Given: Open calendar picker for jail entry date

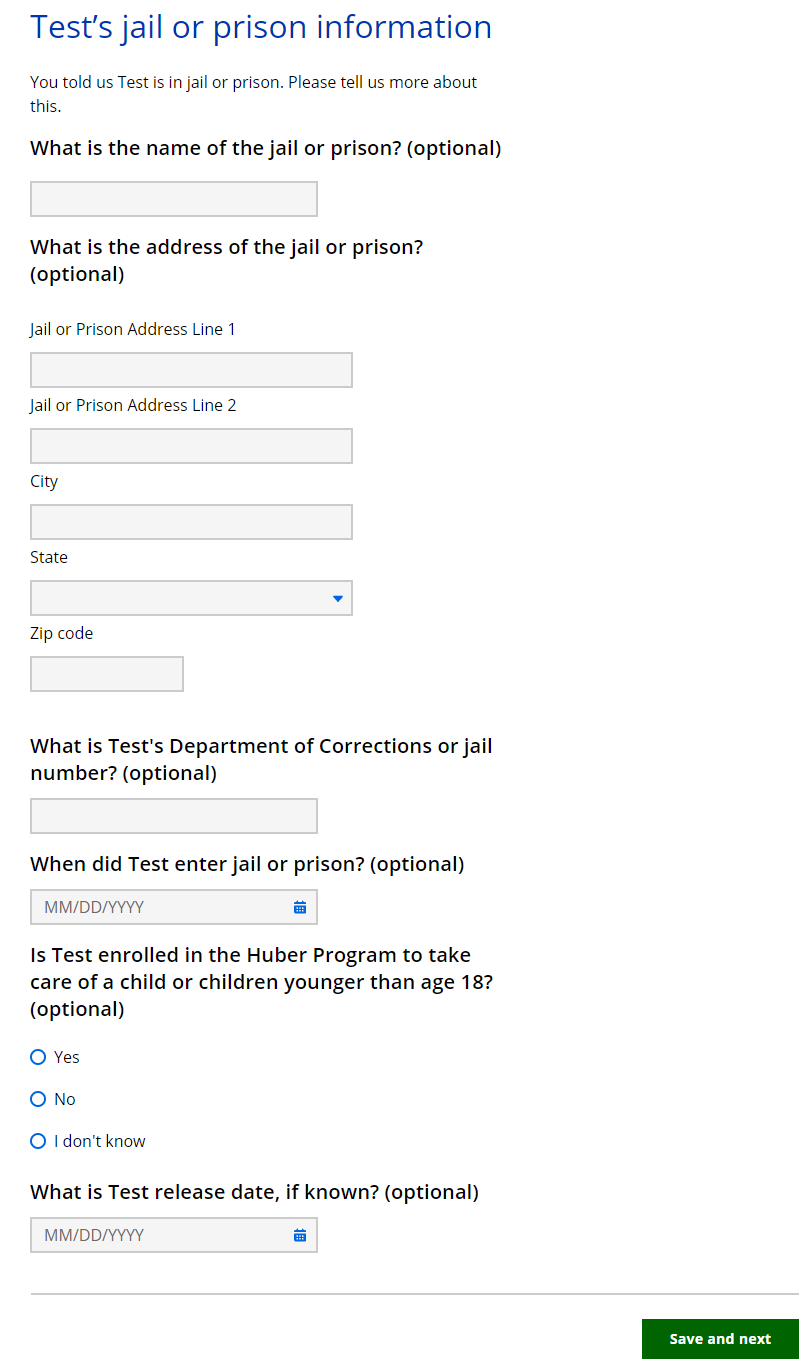Looking at the screenshot, I should point(299,907).
